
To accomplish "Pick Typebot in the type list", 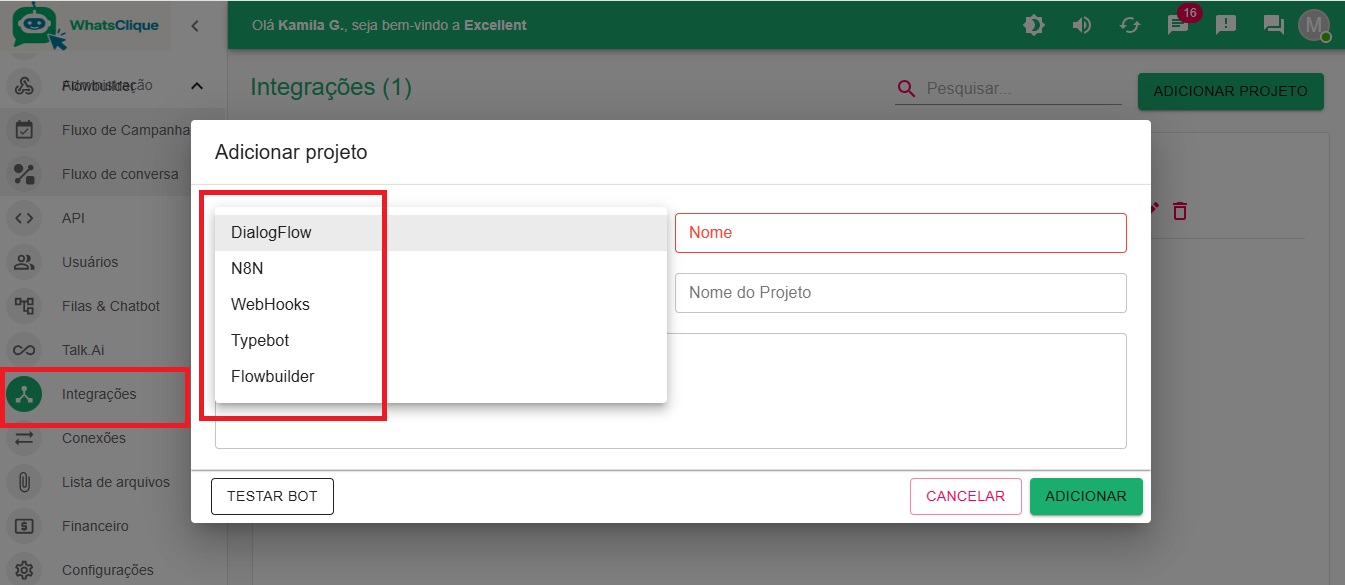I will [260, 341].
